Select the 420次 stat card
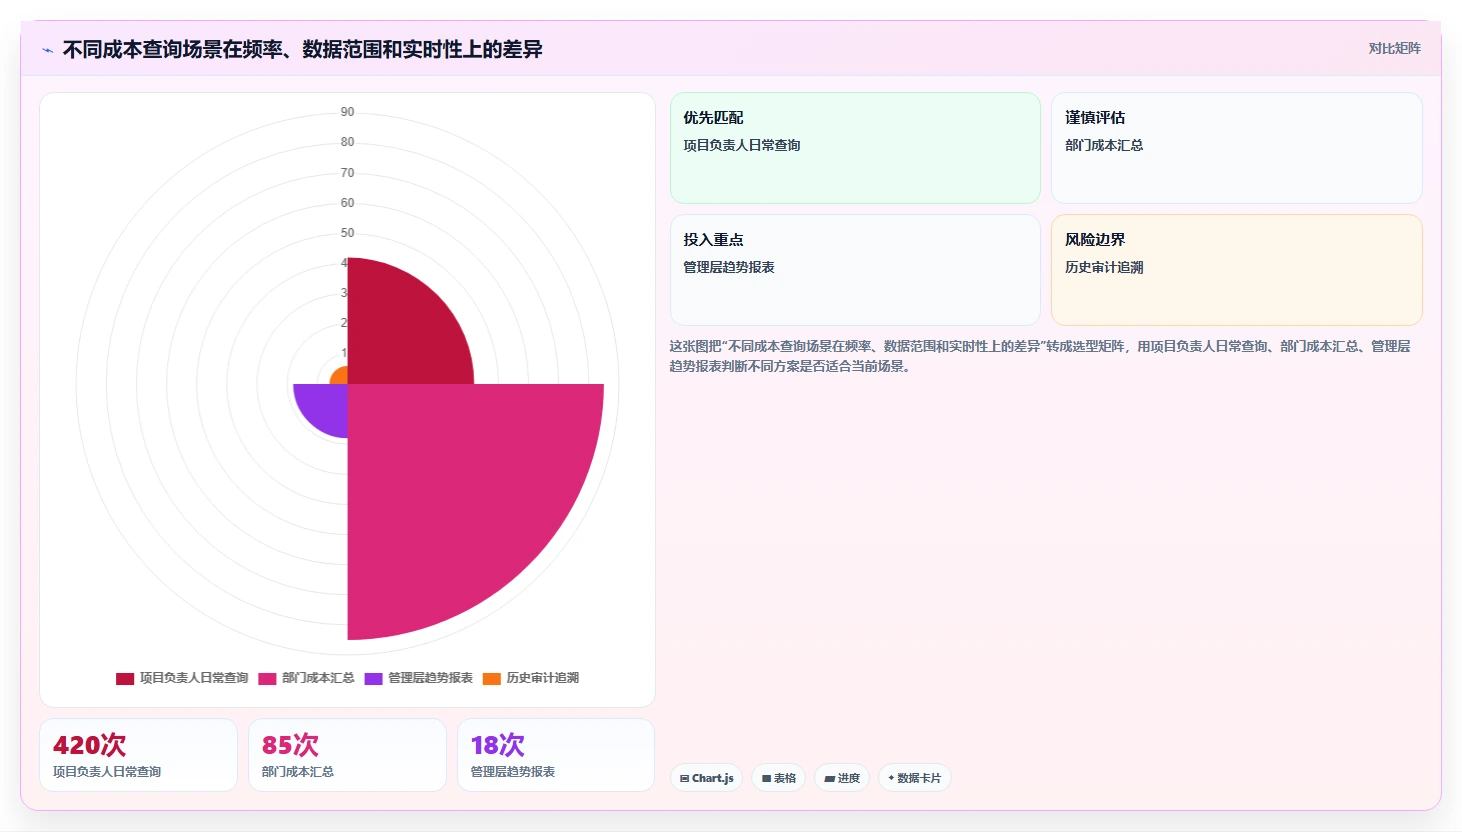The height and width of the screenshot is (832, 1462). click(138, 755)
